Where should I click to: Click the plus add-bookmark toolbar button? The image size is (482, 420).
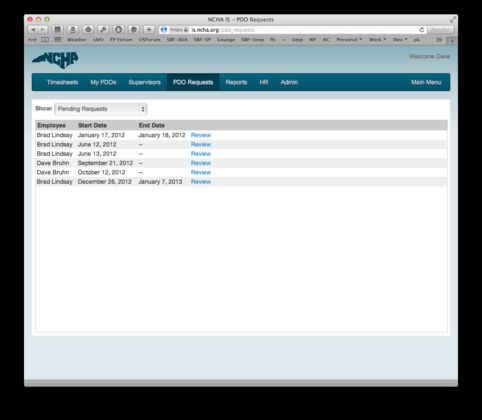149,30
